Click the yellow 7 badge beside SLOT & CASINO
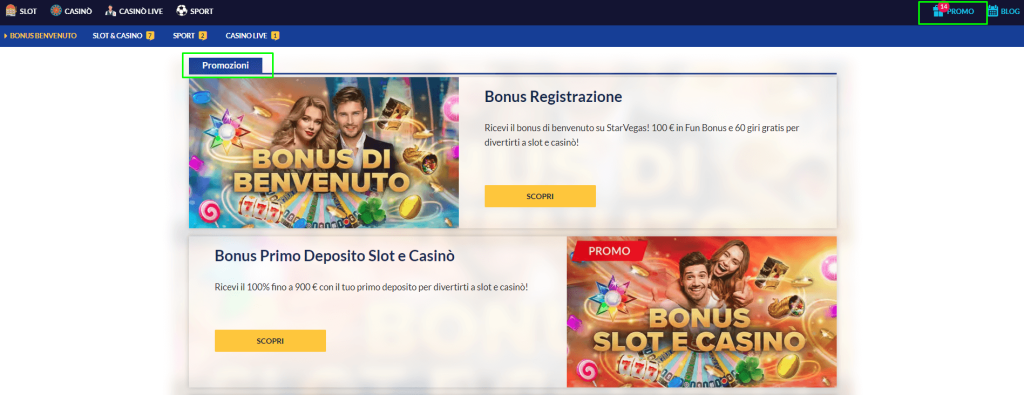 point(150,35)
